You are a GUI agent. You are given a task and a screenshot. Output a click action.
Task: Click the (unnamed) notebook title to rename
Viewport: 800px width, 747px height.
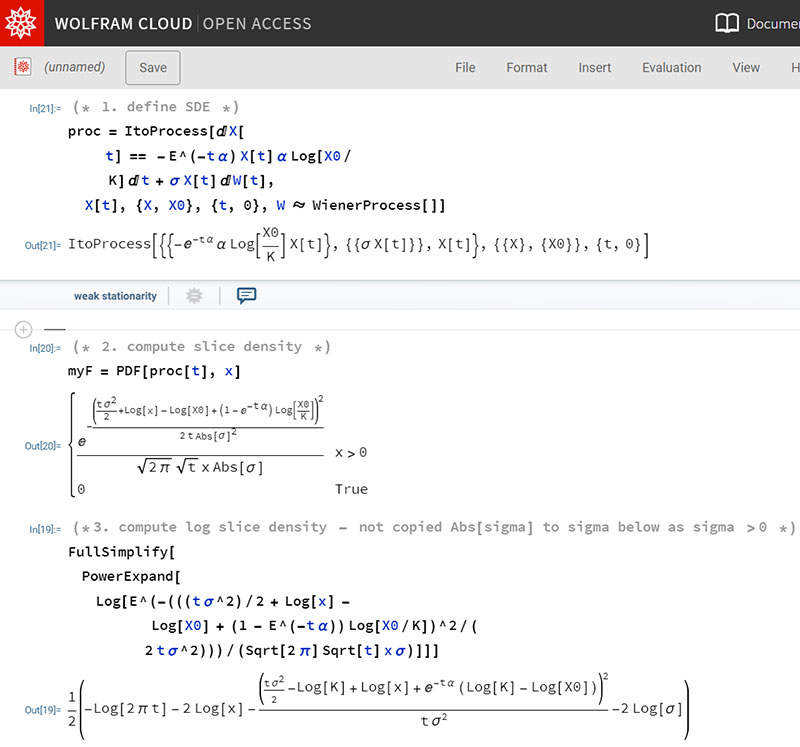point(75,68)
